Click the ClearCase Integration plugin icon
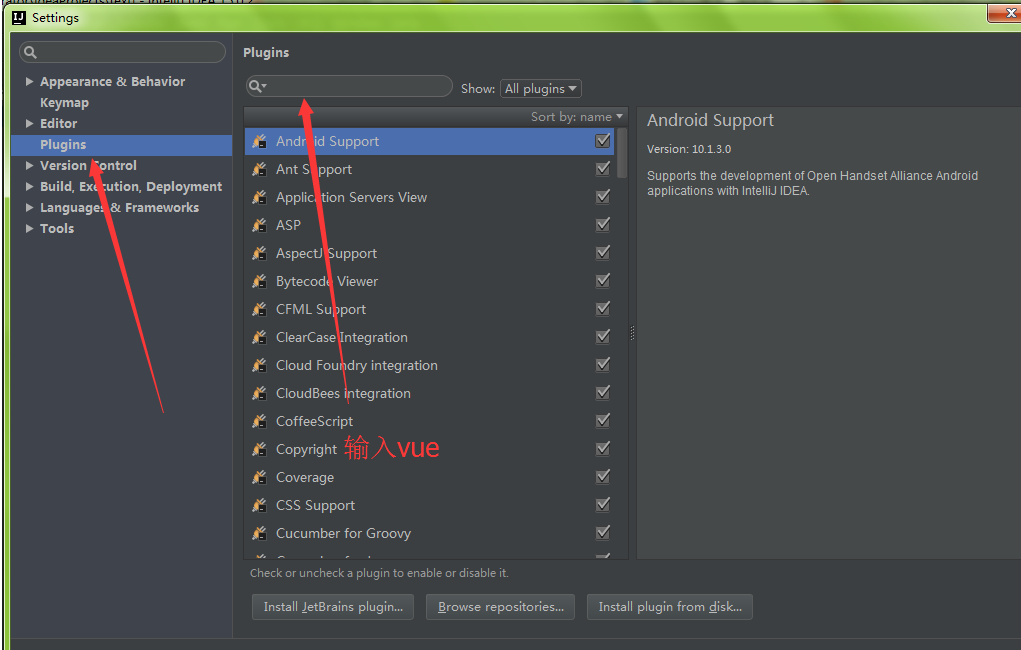The width and height of the screenshot is (1021, 650). point(259,337)
